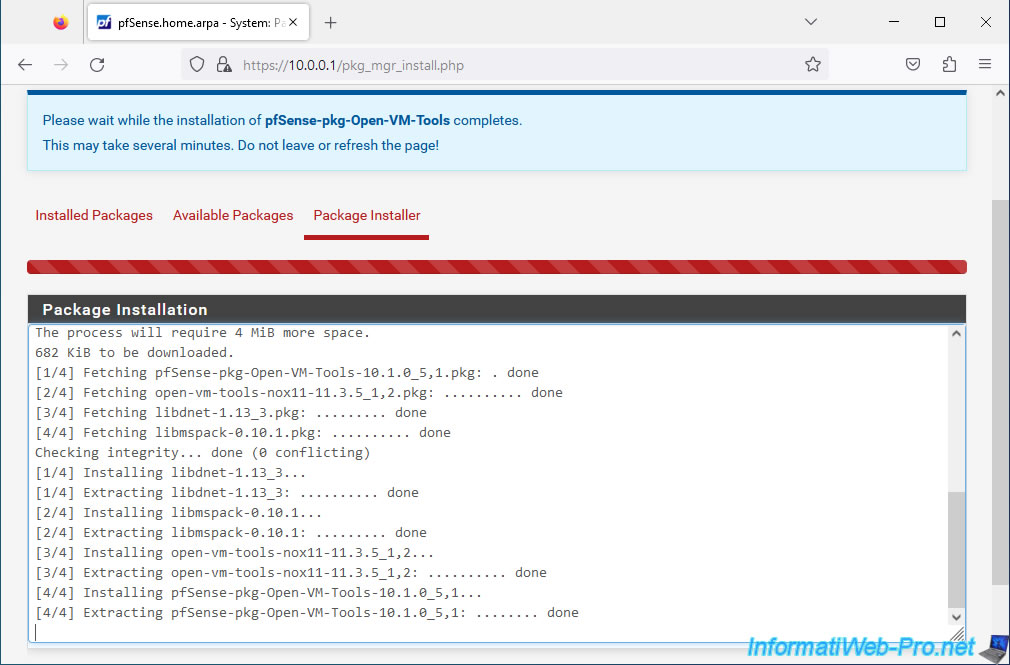View the padlock connection security info
The image size is (1010, 665).
224,64
